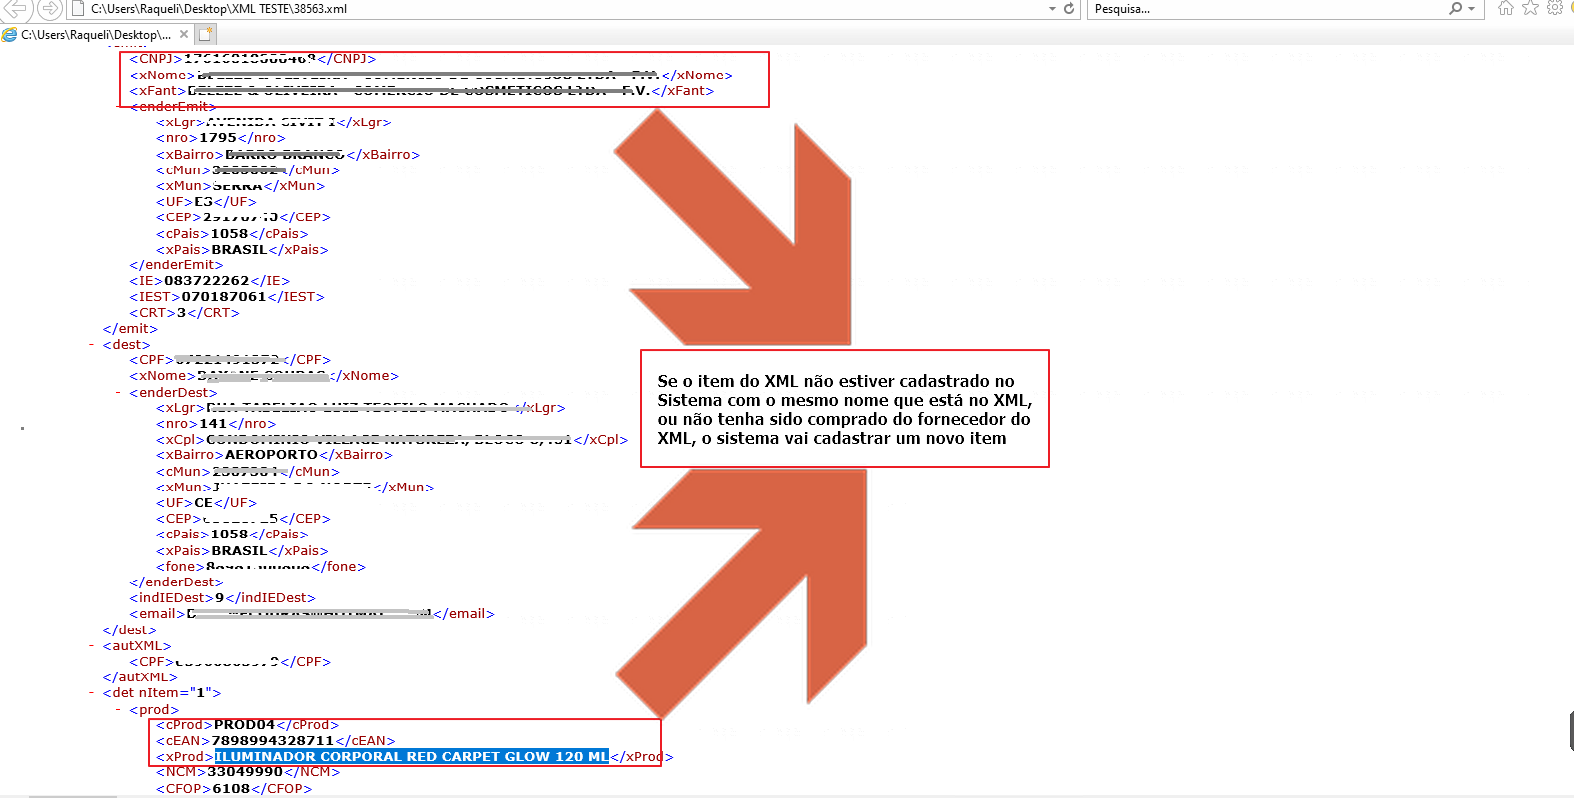This screenshot has height=798, width=1574.
Task: Click the cEAN value 7898994328711
Action: [273, 741]
